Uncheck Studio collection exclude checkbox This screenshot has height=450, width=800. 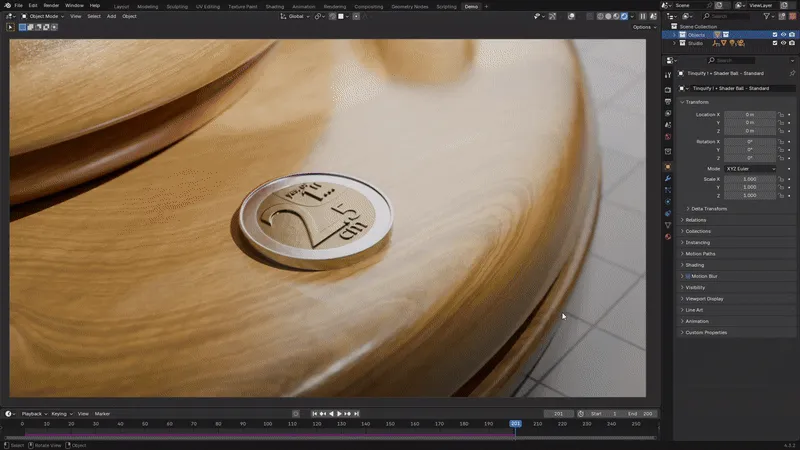[775, 43]
